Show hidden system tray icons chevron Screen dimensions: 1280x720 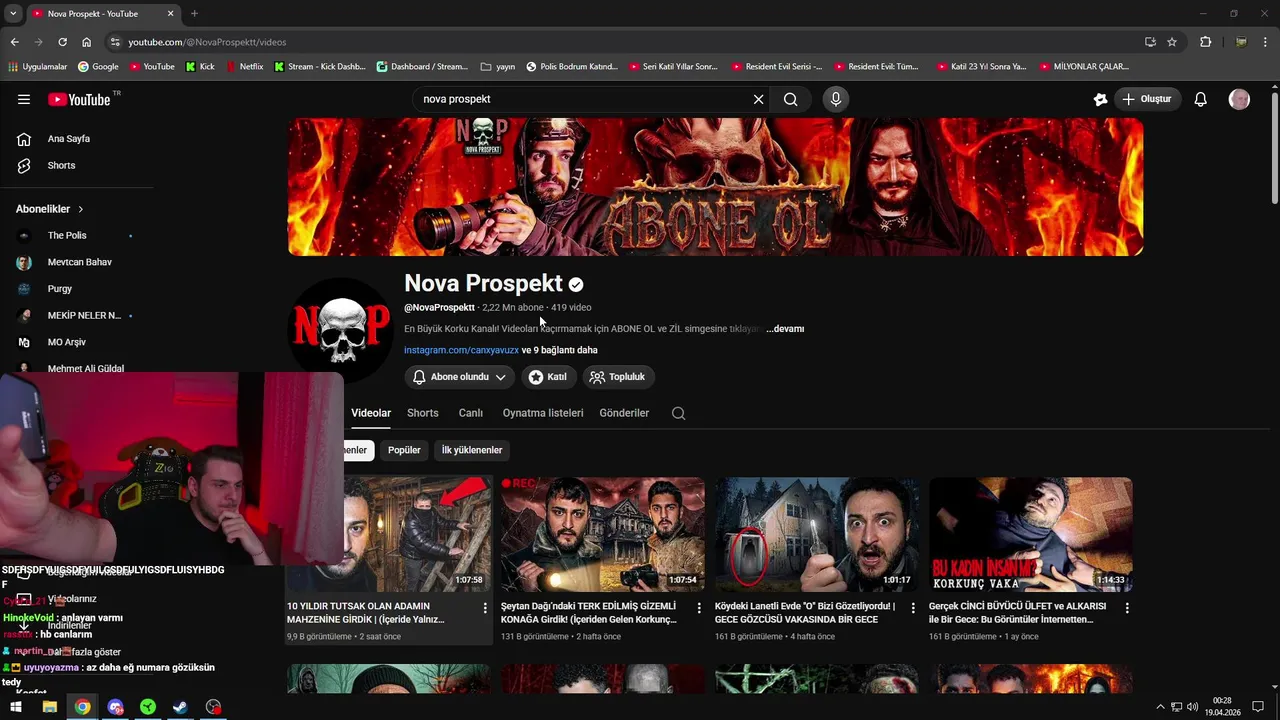[x=1161, y=707]
